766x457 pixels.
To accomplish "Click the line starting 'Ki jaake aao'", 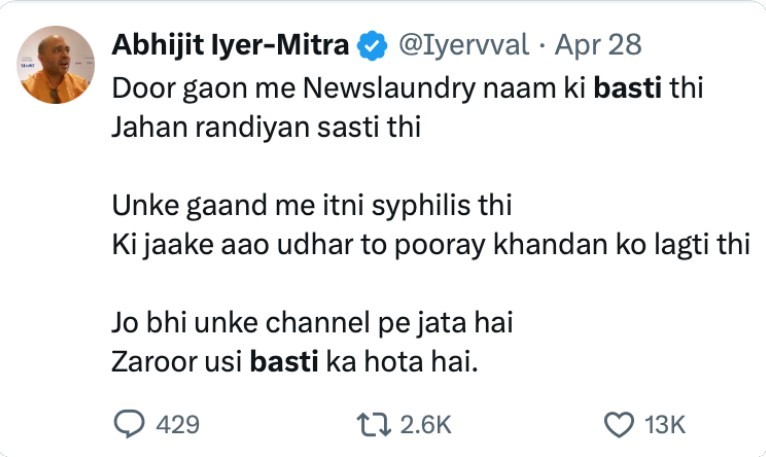I will 430,245.
